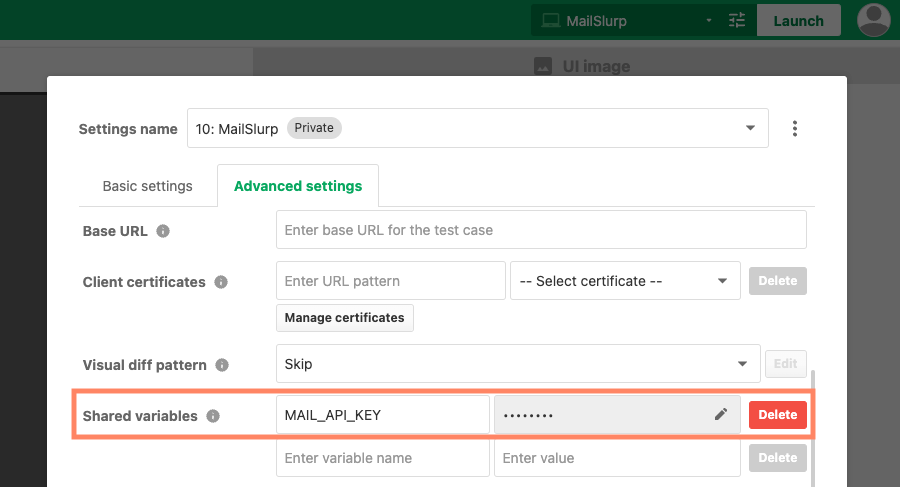
Task: Click the Enter variable name field
Action: (x=383, y=458)
